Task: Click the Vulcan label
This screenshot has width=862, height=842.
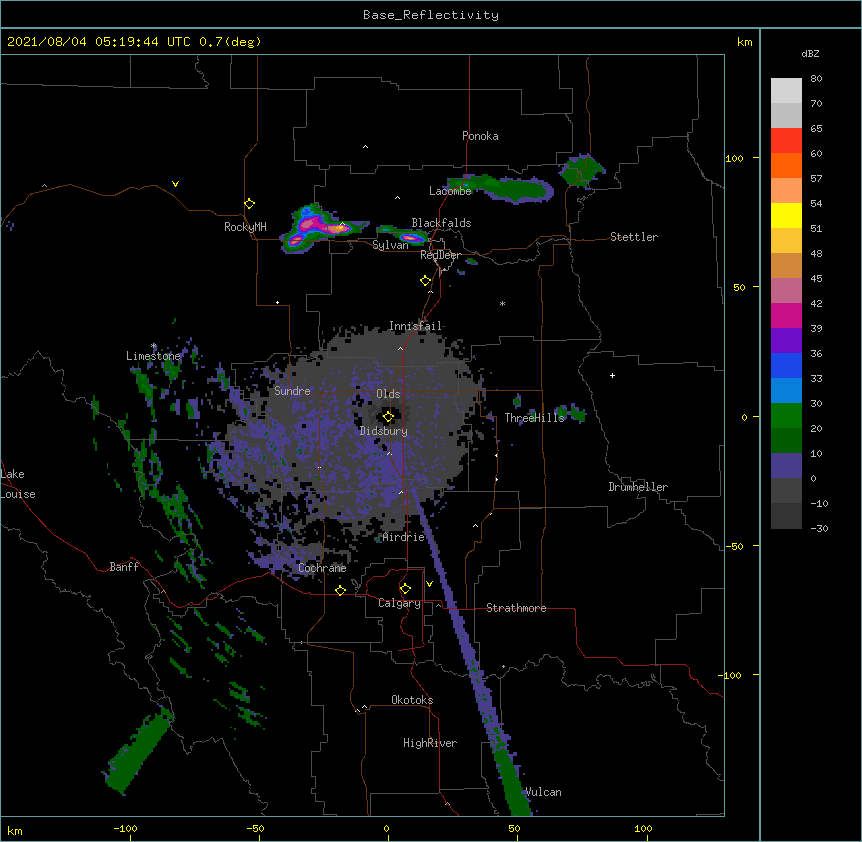Action: coord(543,792)
